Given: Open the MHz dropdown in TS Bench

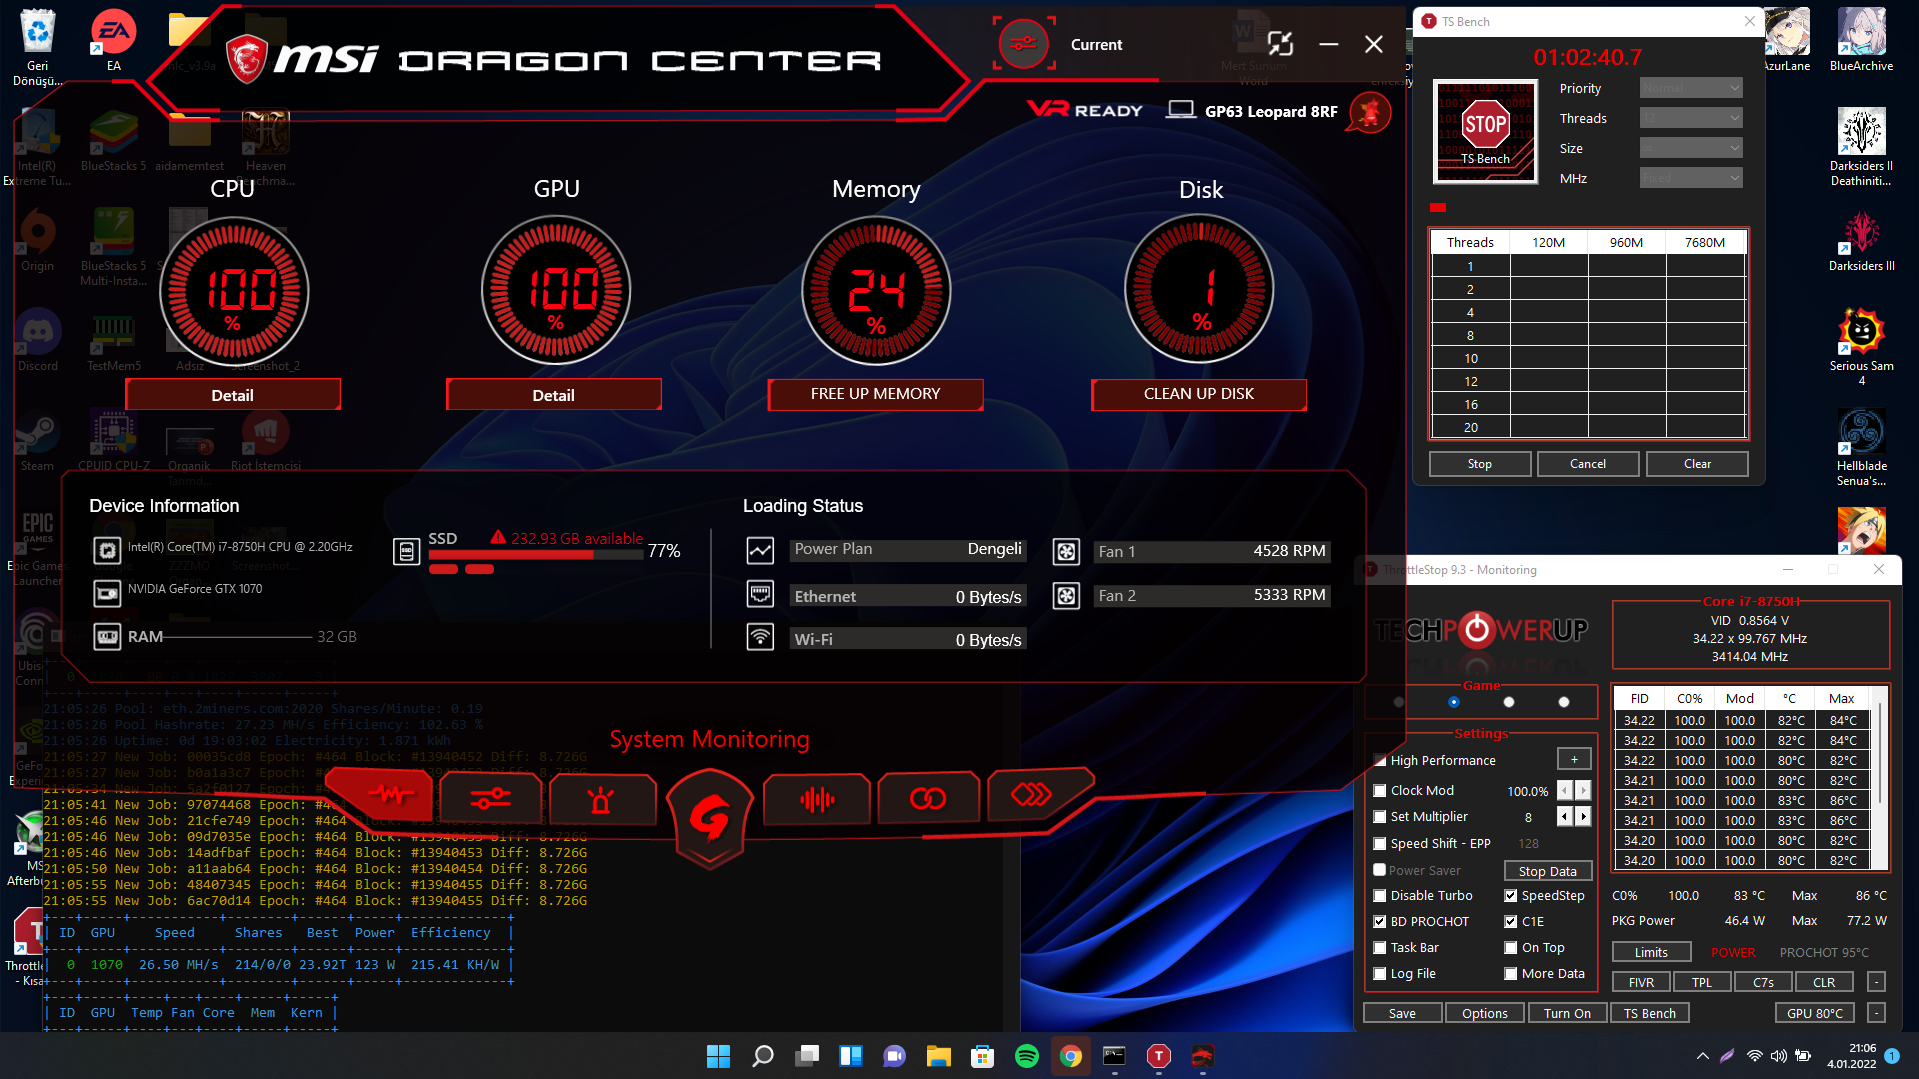Looking at the screenshot, I should tap(1691, 179).
